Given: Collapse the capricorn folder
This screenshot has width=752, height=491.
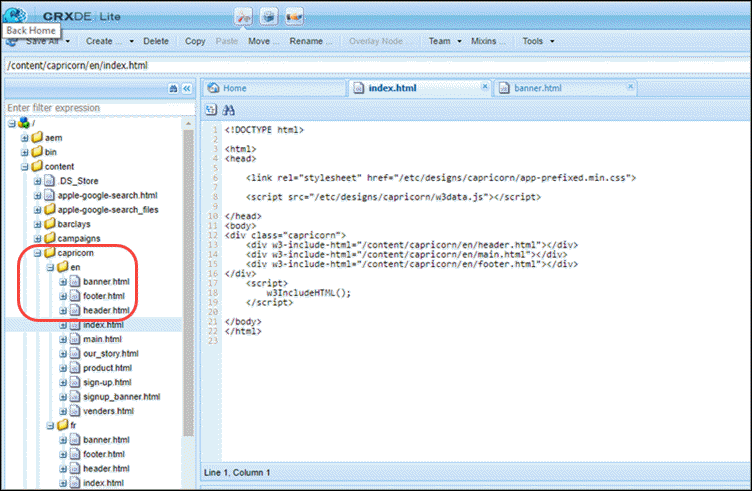Looking at the screenshot, I should point(37,253).
